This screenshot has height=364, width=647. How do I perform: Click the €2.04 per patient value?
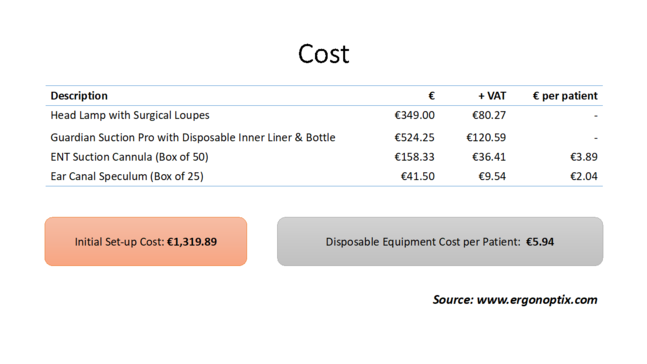pyautogui.click(x=584, y=176)
